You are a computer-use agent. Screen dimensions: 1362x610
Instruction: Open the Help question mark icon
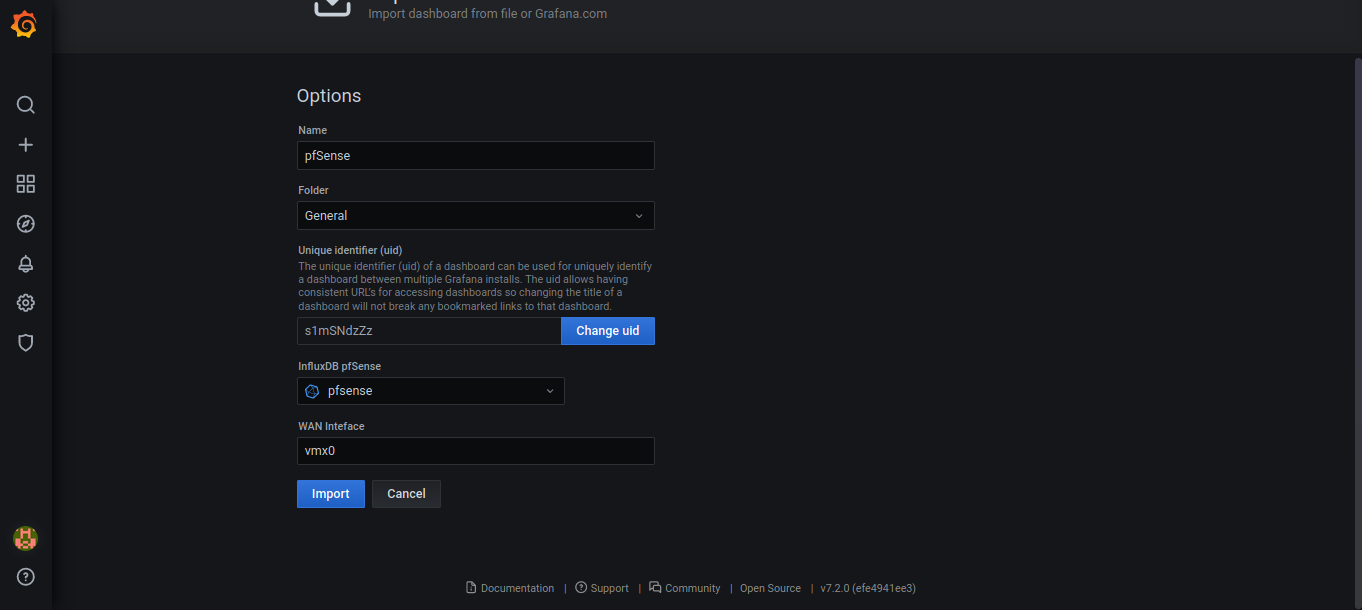point(26,577)
